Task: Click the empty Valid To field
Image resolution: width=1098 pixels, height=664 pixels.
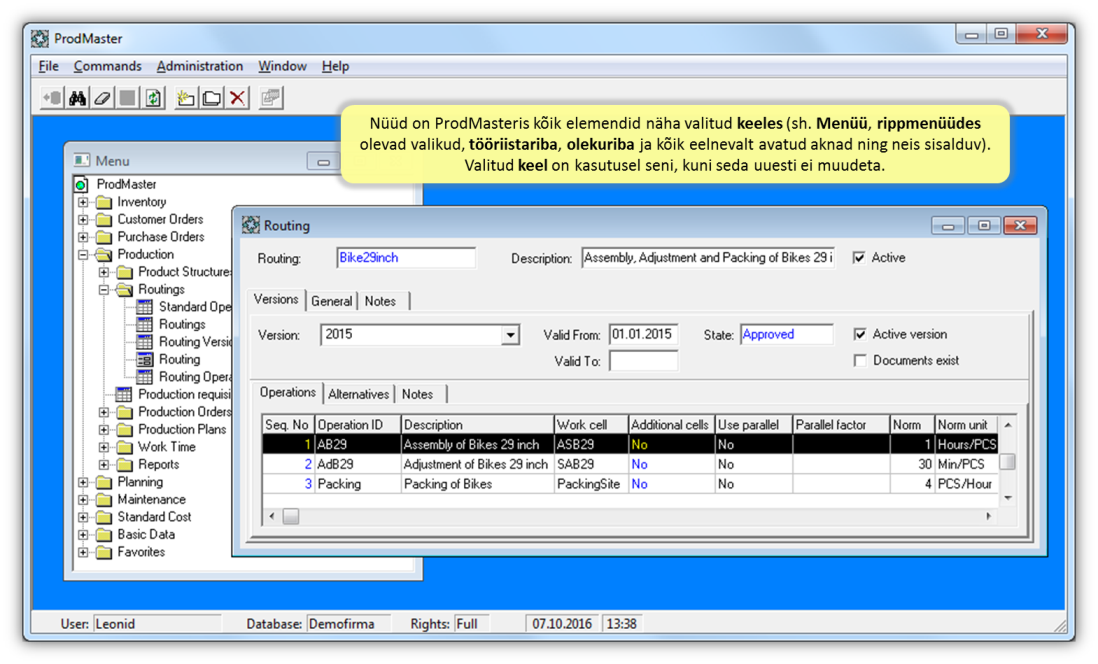Action: pyautogui.click(x=643, y=361)
